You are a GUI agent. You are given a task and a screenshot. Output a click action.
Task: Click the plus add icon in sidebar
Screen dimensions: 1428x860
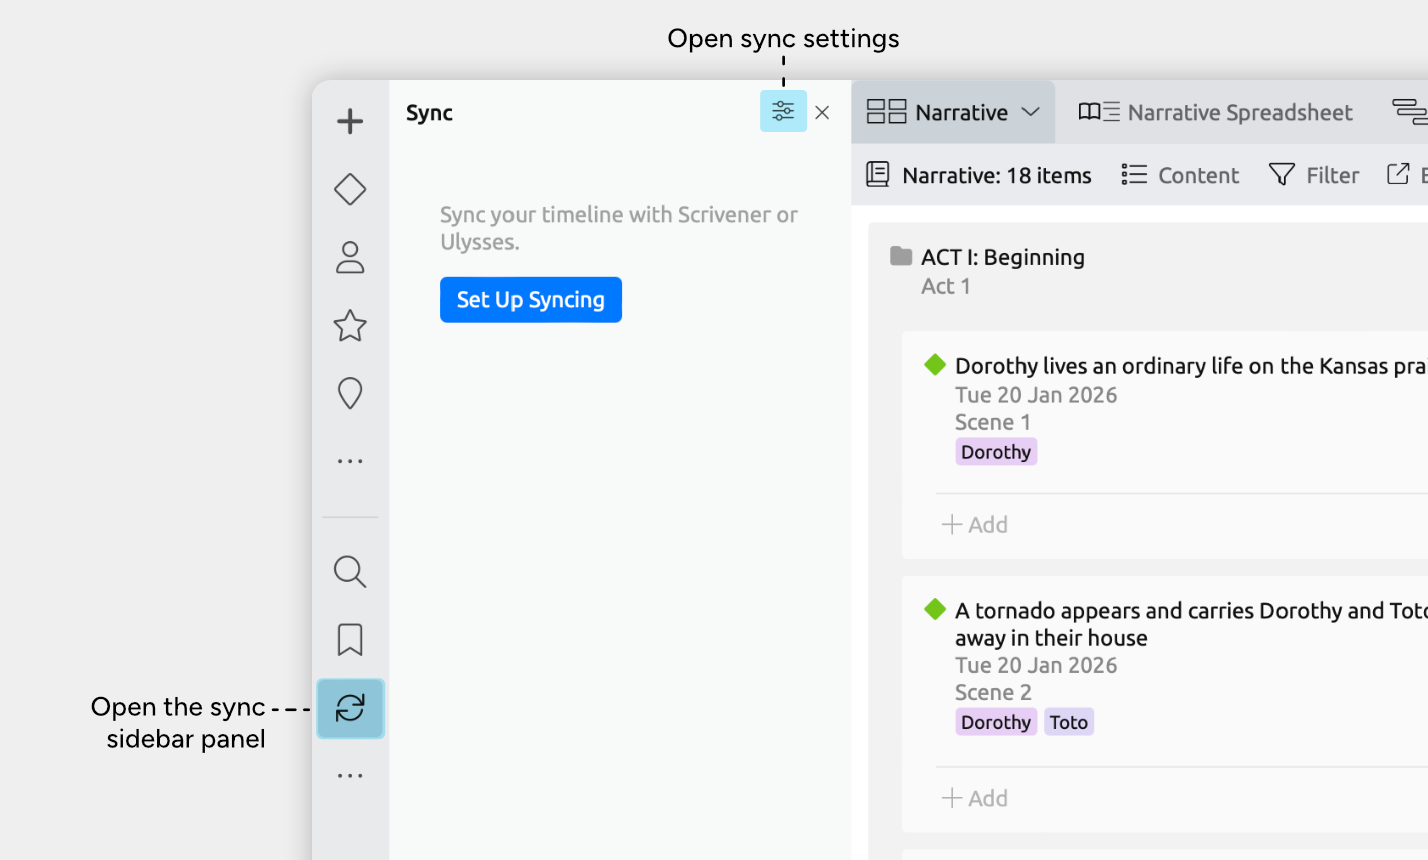pos(350,122)
